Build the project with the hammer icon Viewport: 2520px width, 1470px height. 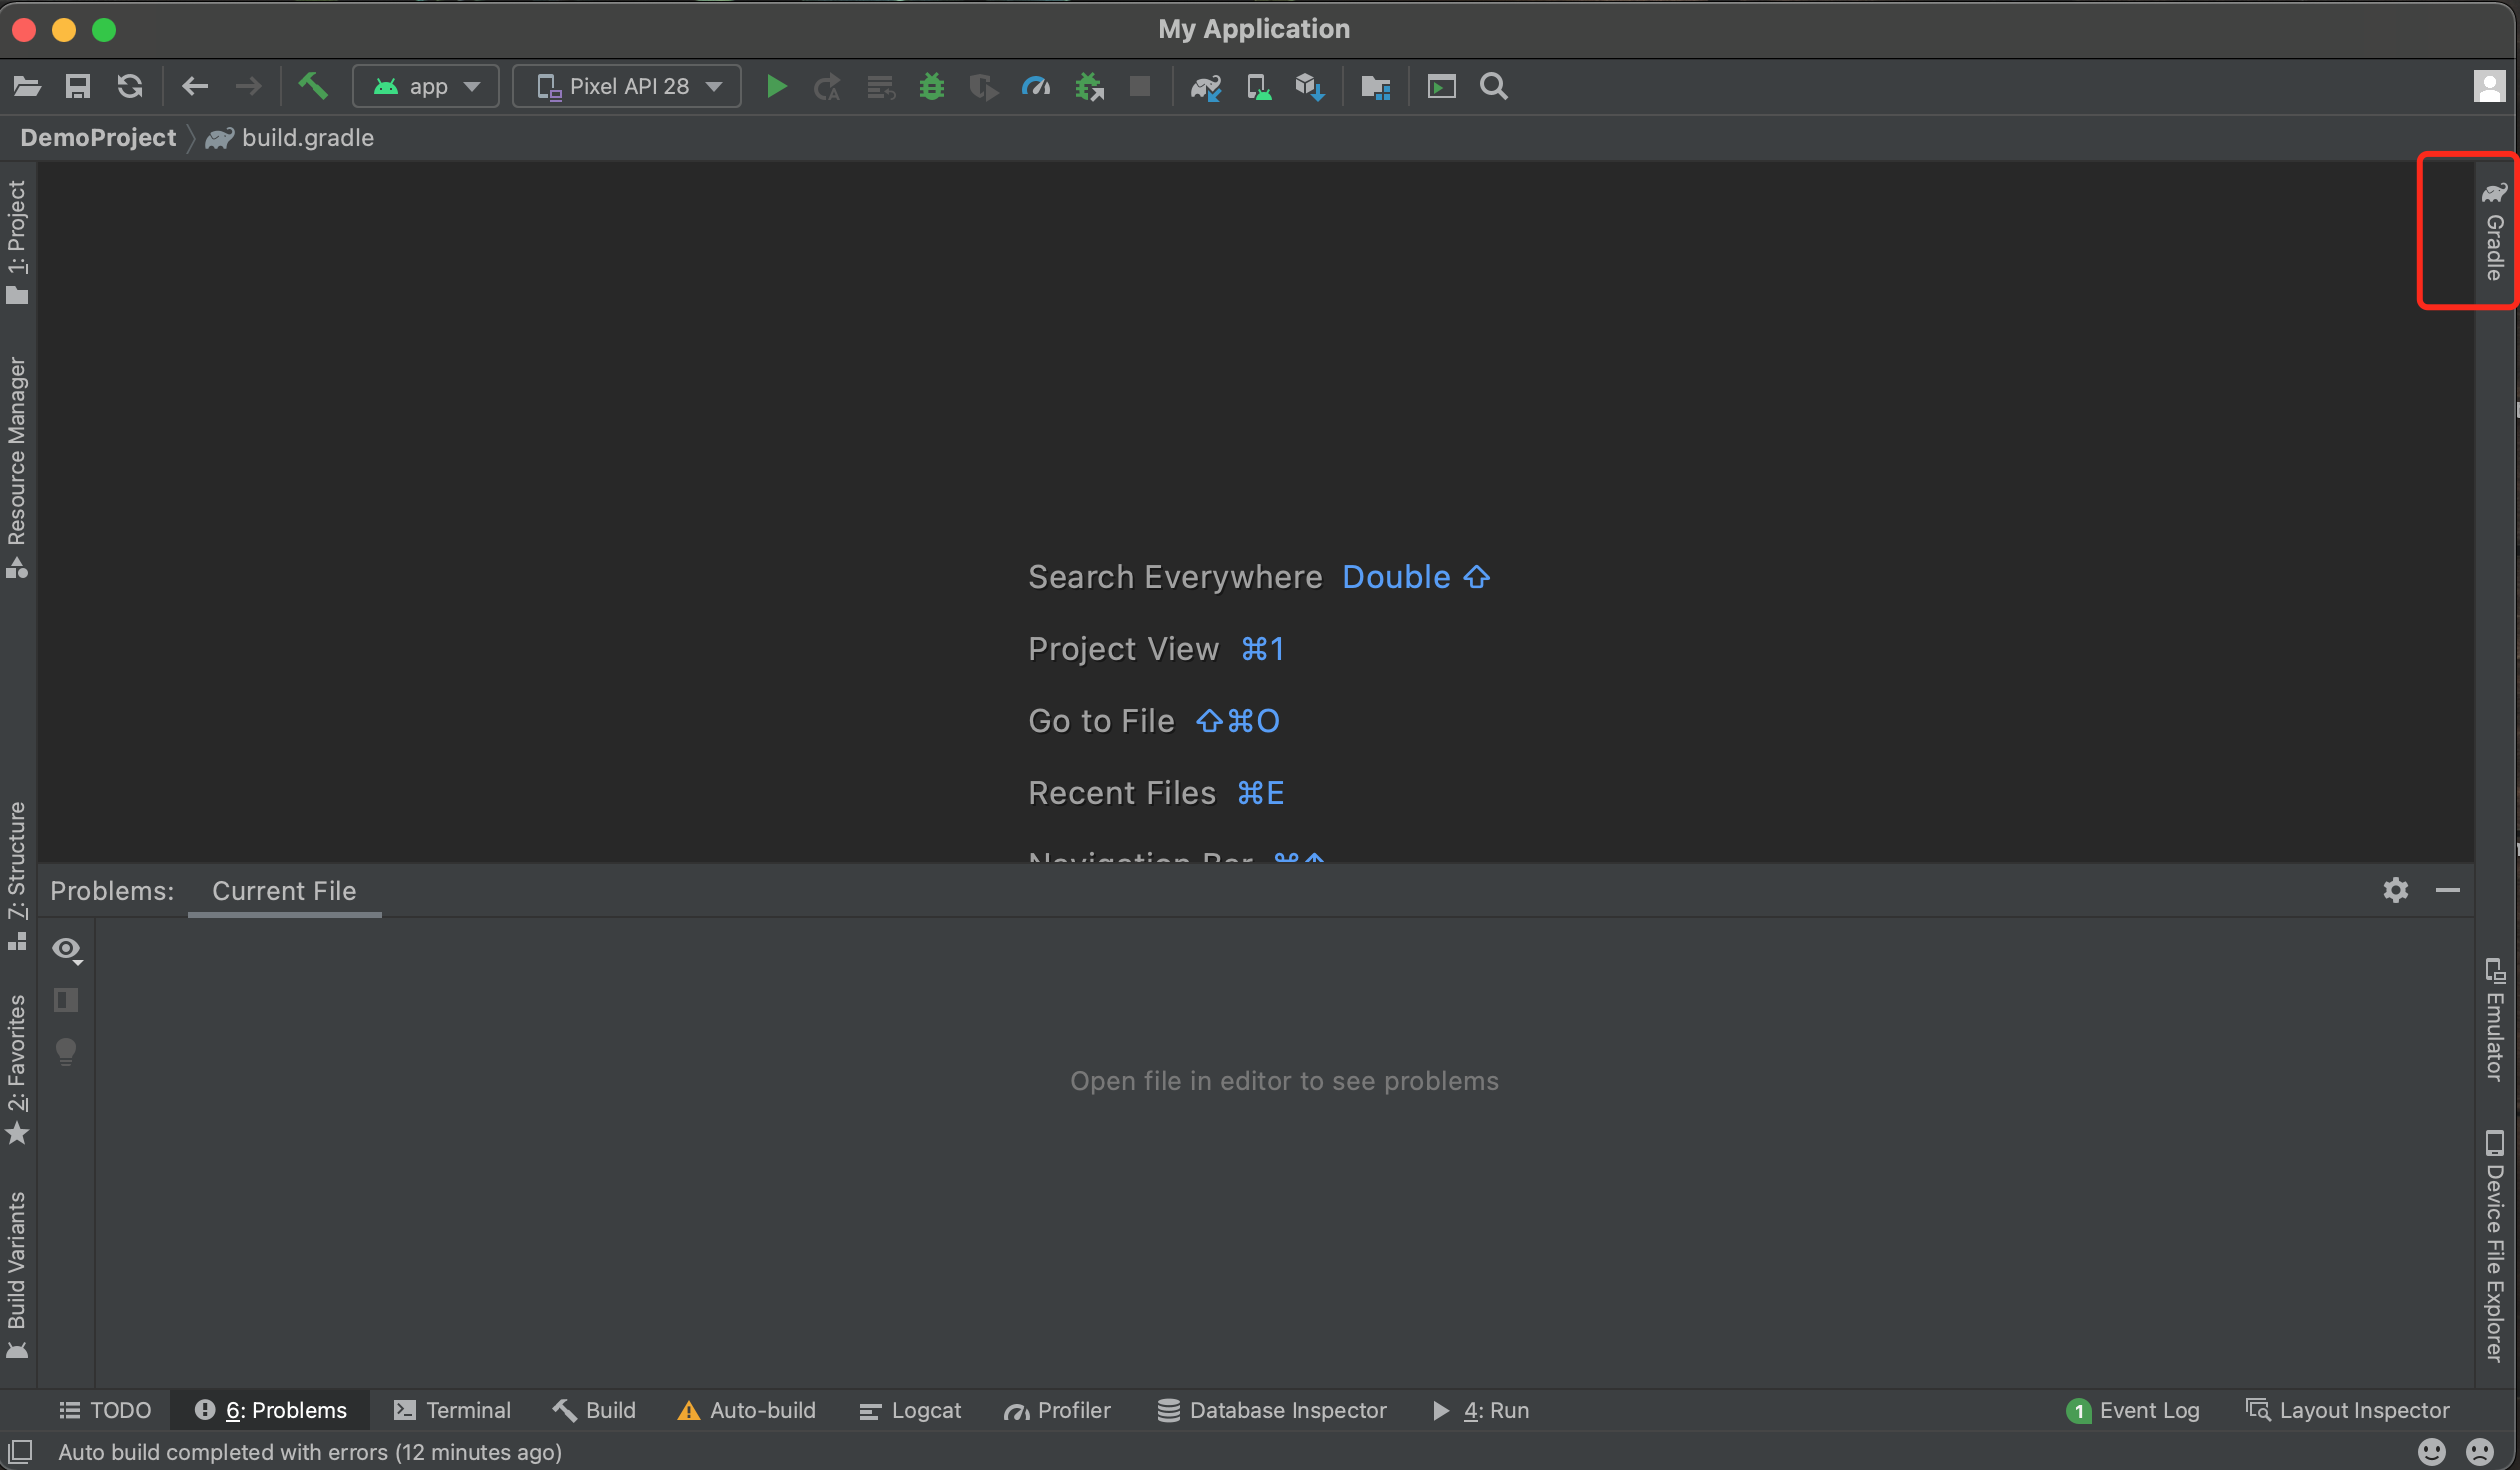click(314, 86)
